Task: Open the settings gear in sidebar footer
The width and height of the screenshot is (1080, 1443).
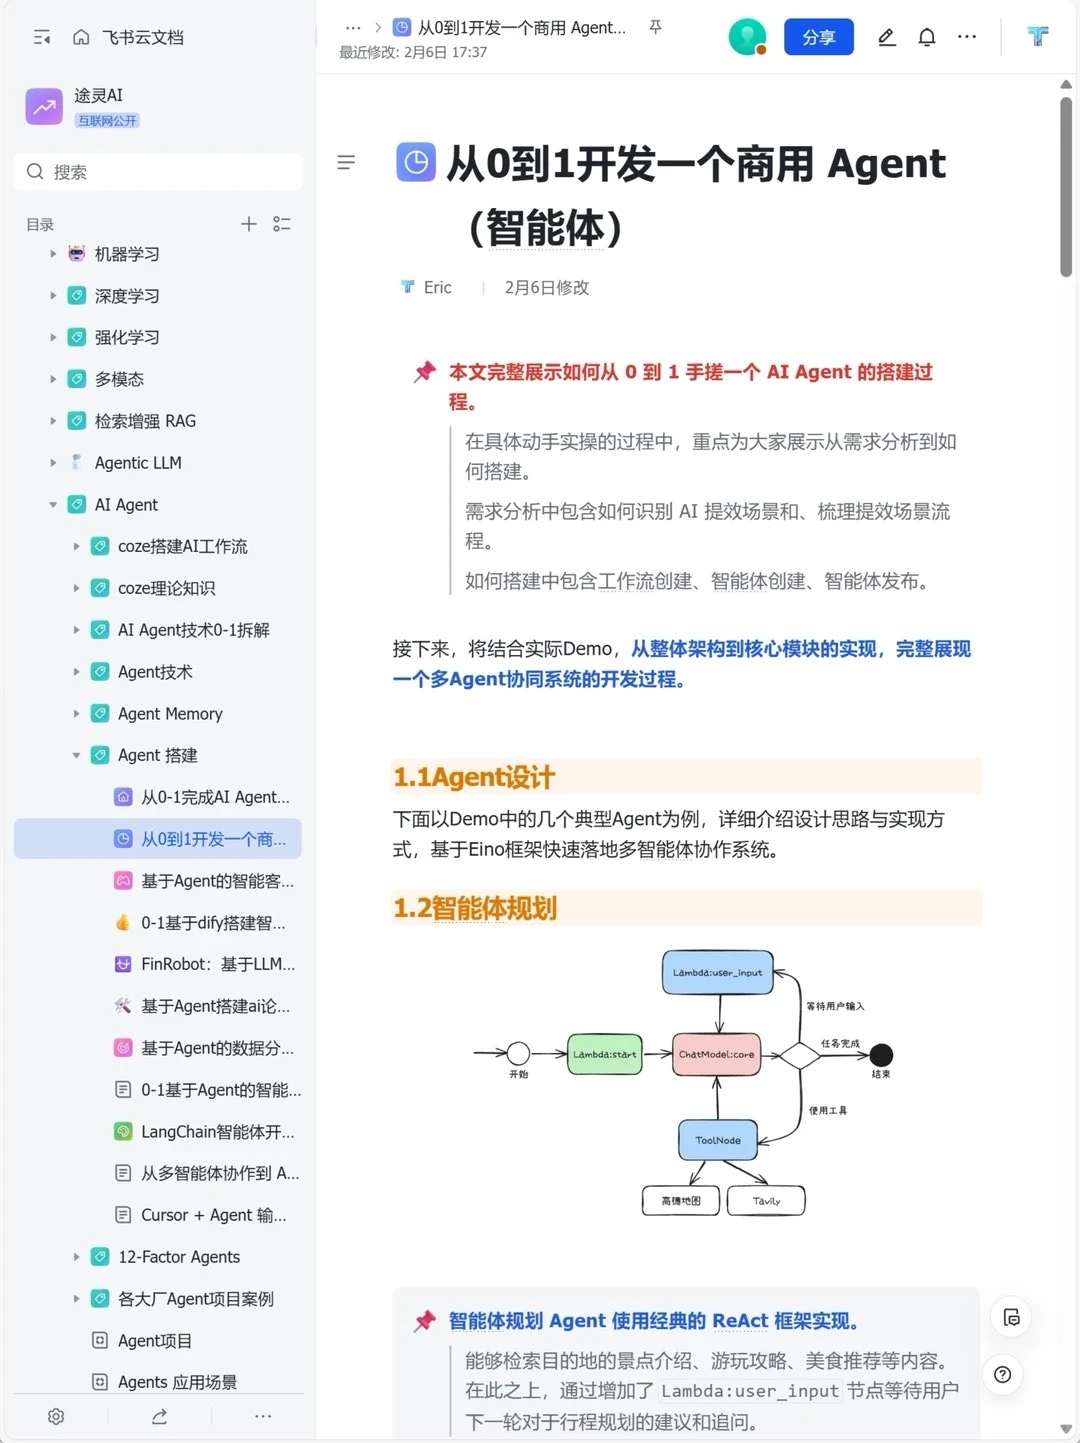Action: (56, 1416)
